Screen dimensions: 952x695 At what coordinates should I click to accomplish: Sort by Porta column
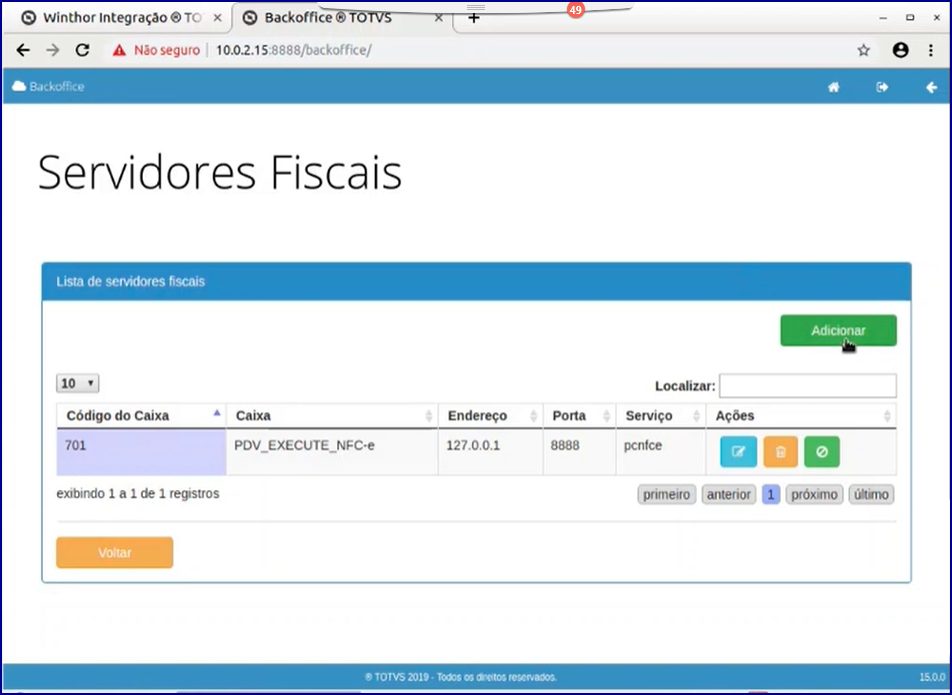pyautogui.click(x=579, y=416)
